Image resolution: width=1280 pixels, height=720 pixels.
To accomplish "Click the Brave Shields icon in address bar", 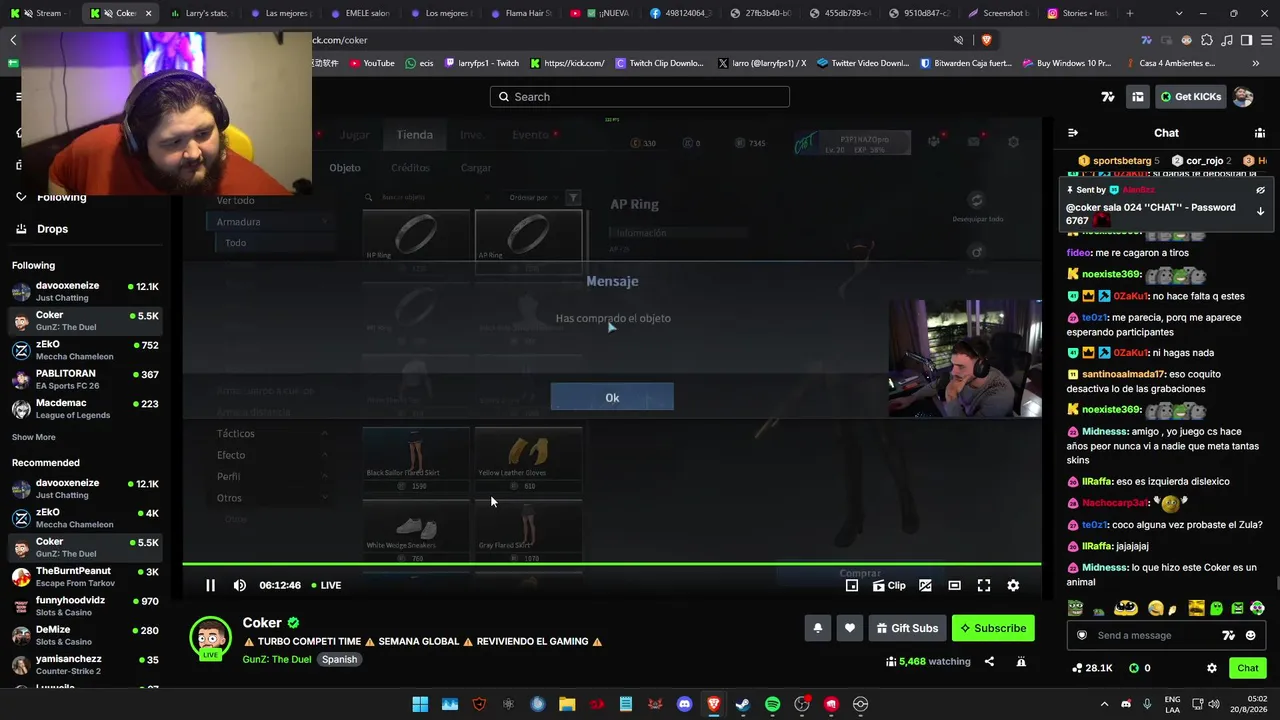I will tap(986, 40).
